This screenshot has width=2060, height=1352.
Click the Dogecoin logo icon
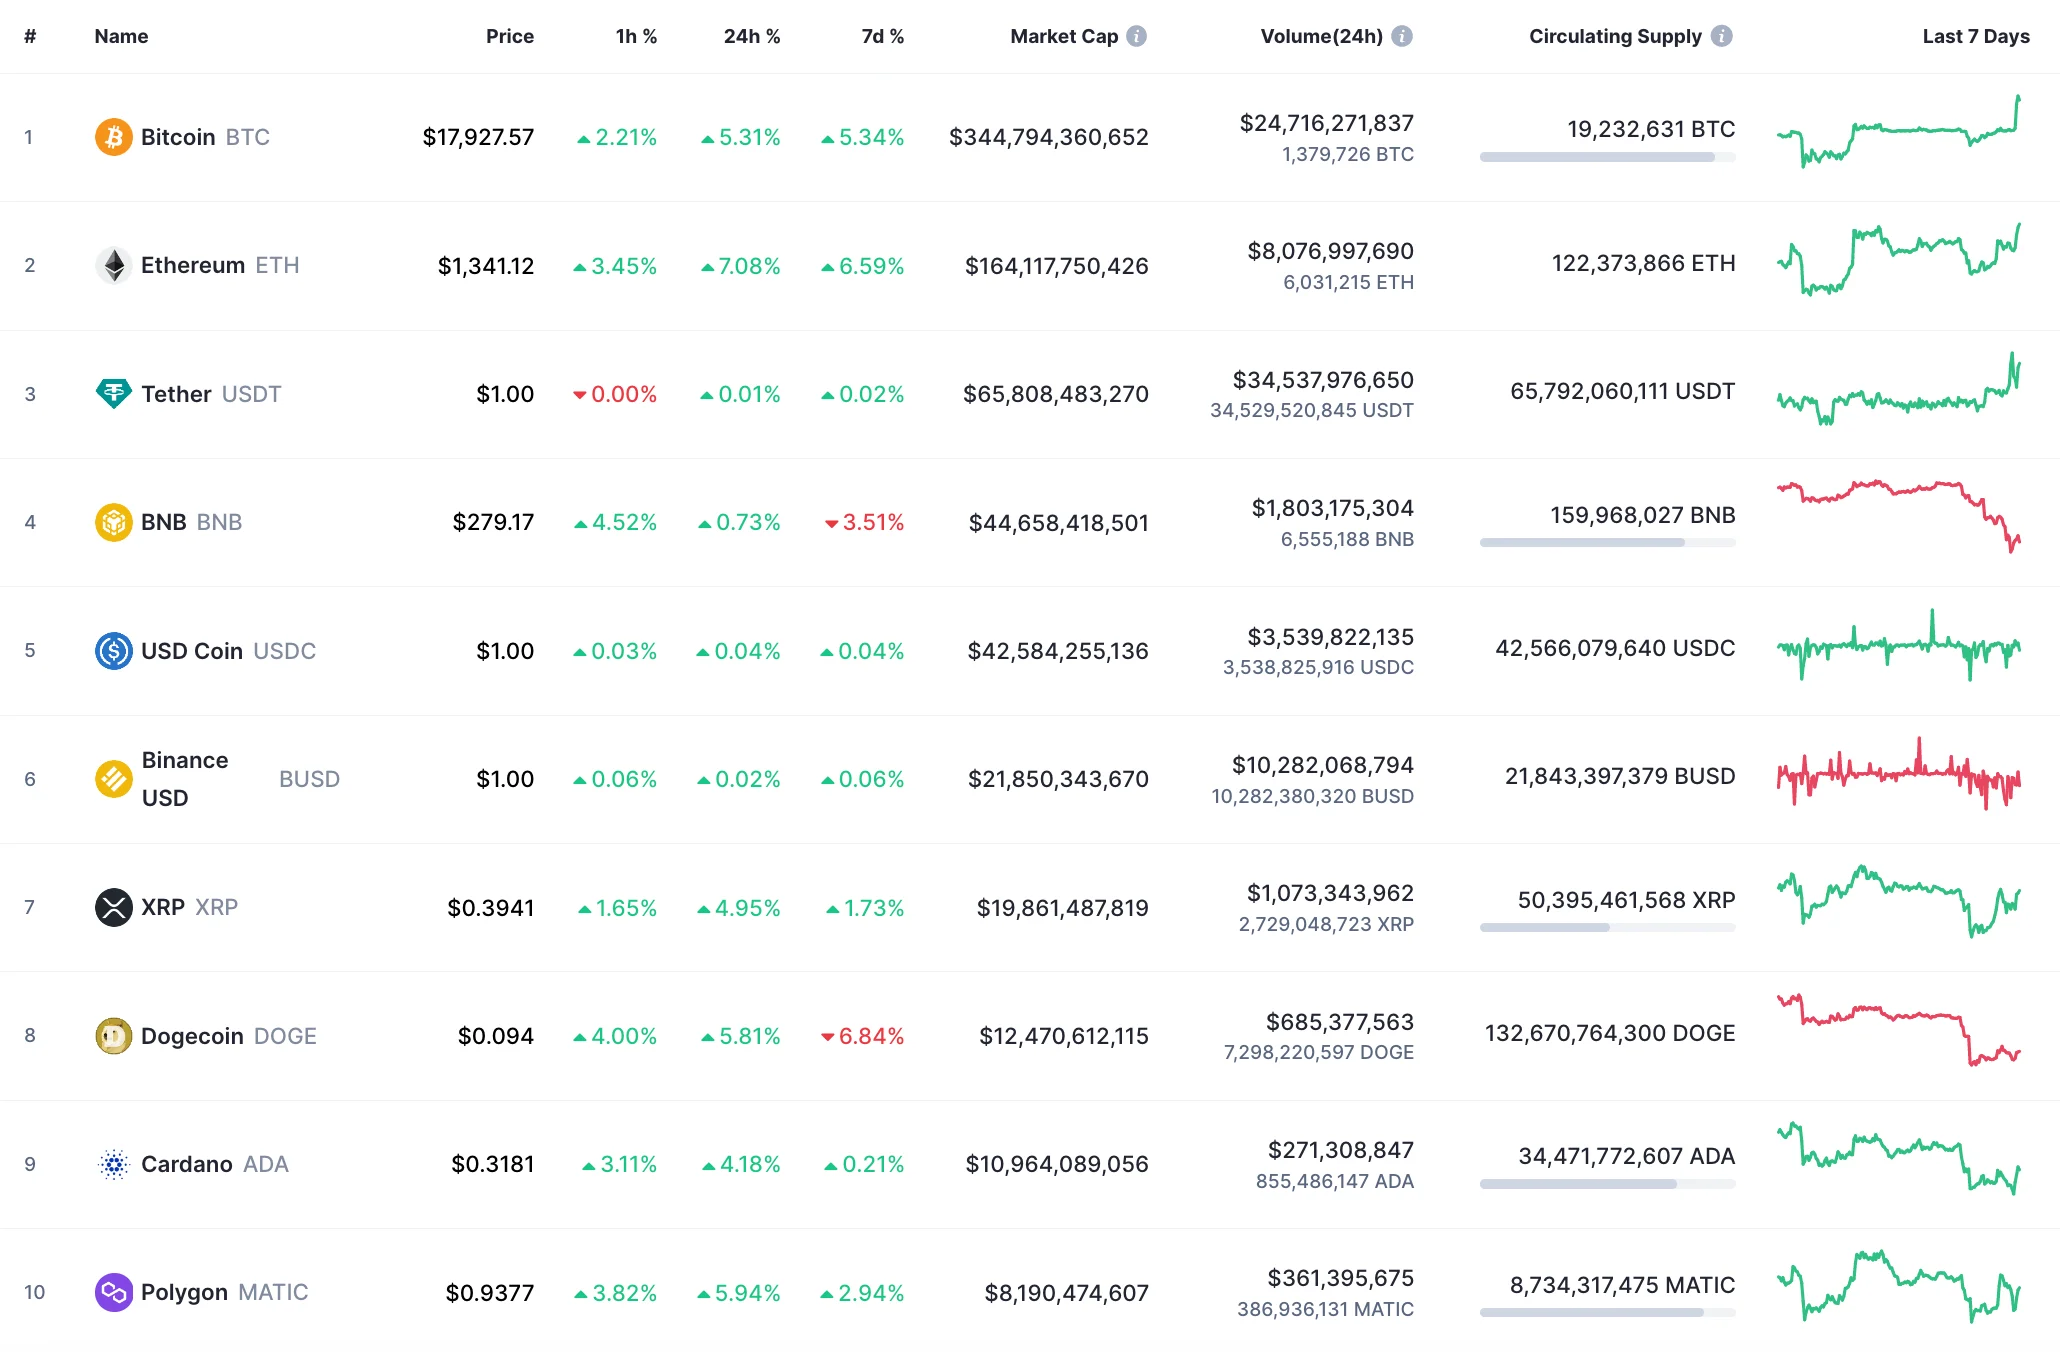113,1036
